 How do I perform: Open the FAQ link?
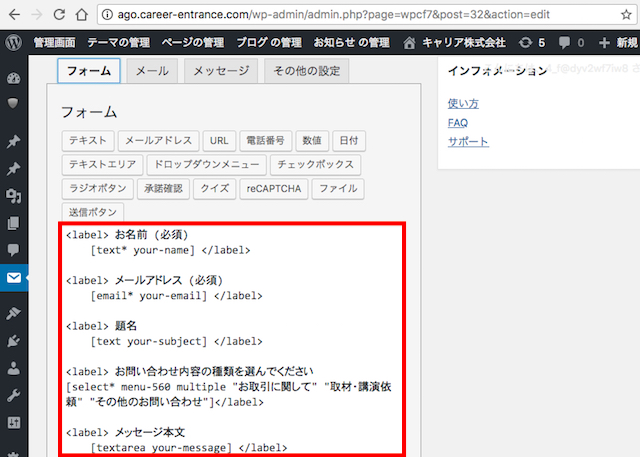[458, 122]
